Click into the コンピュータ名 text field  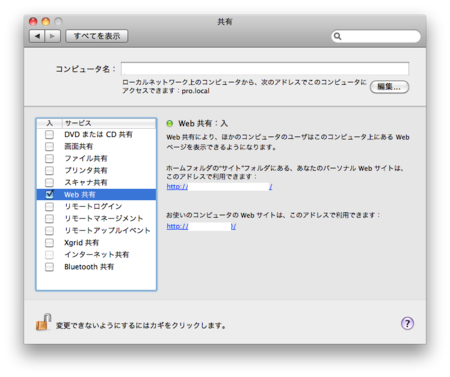pyautogui.click(x=265, y=69)
